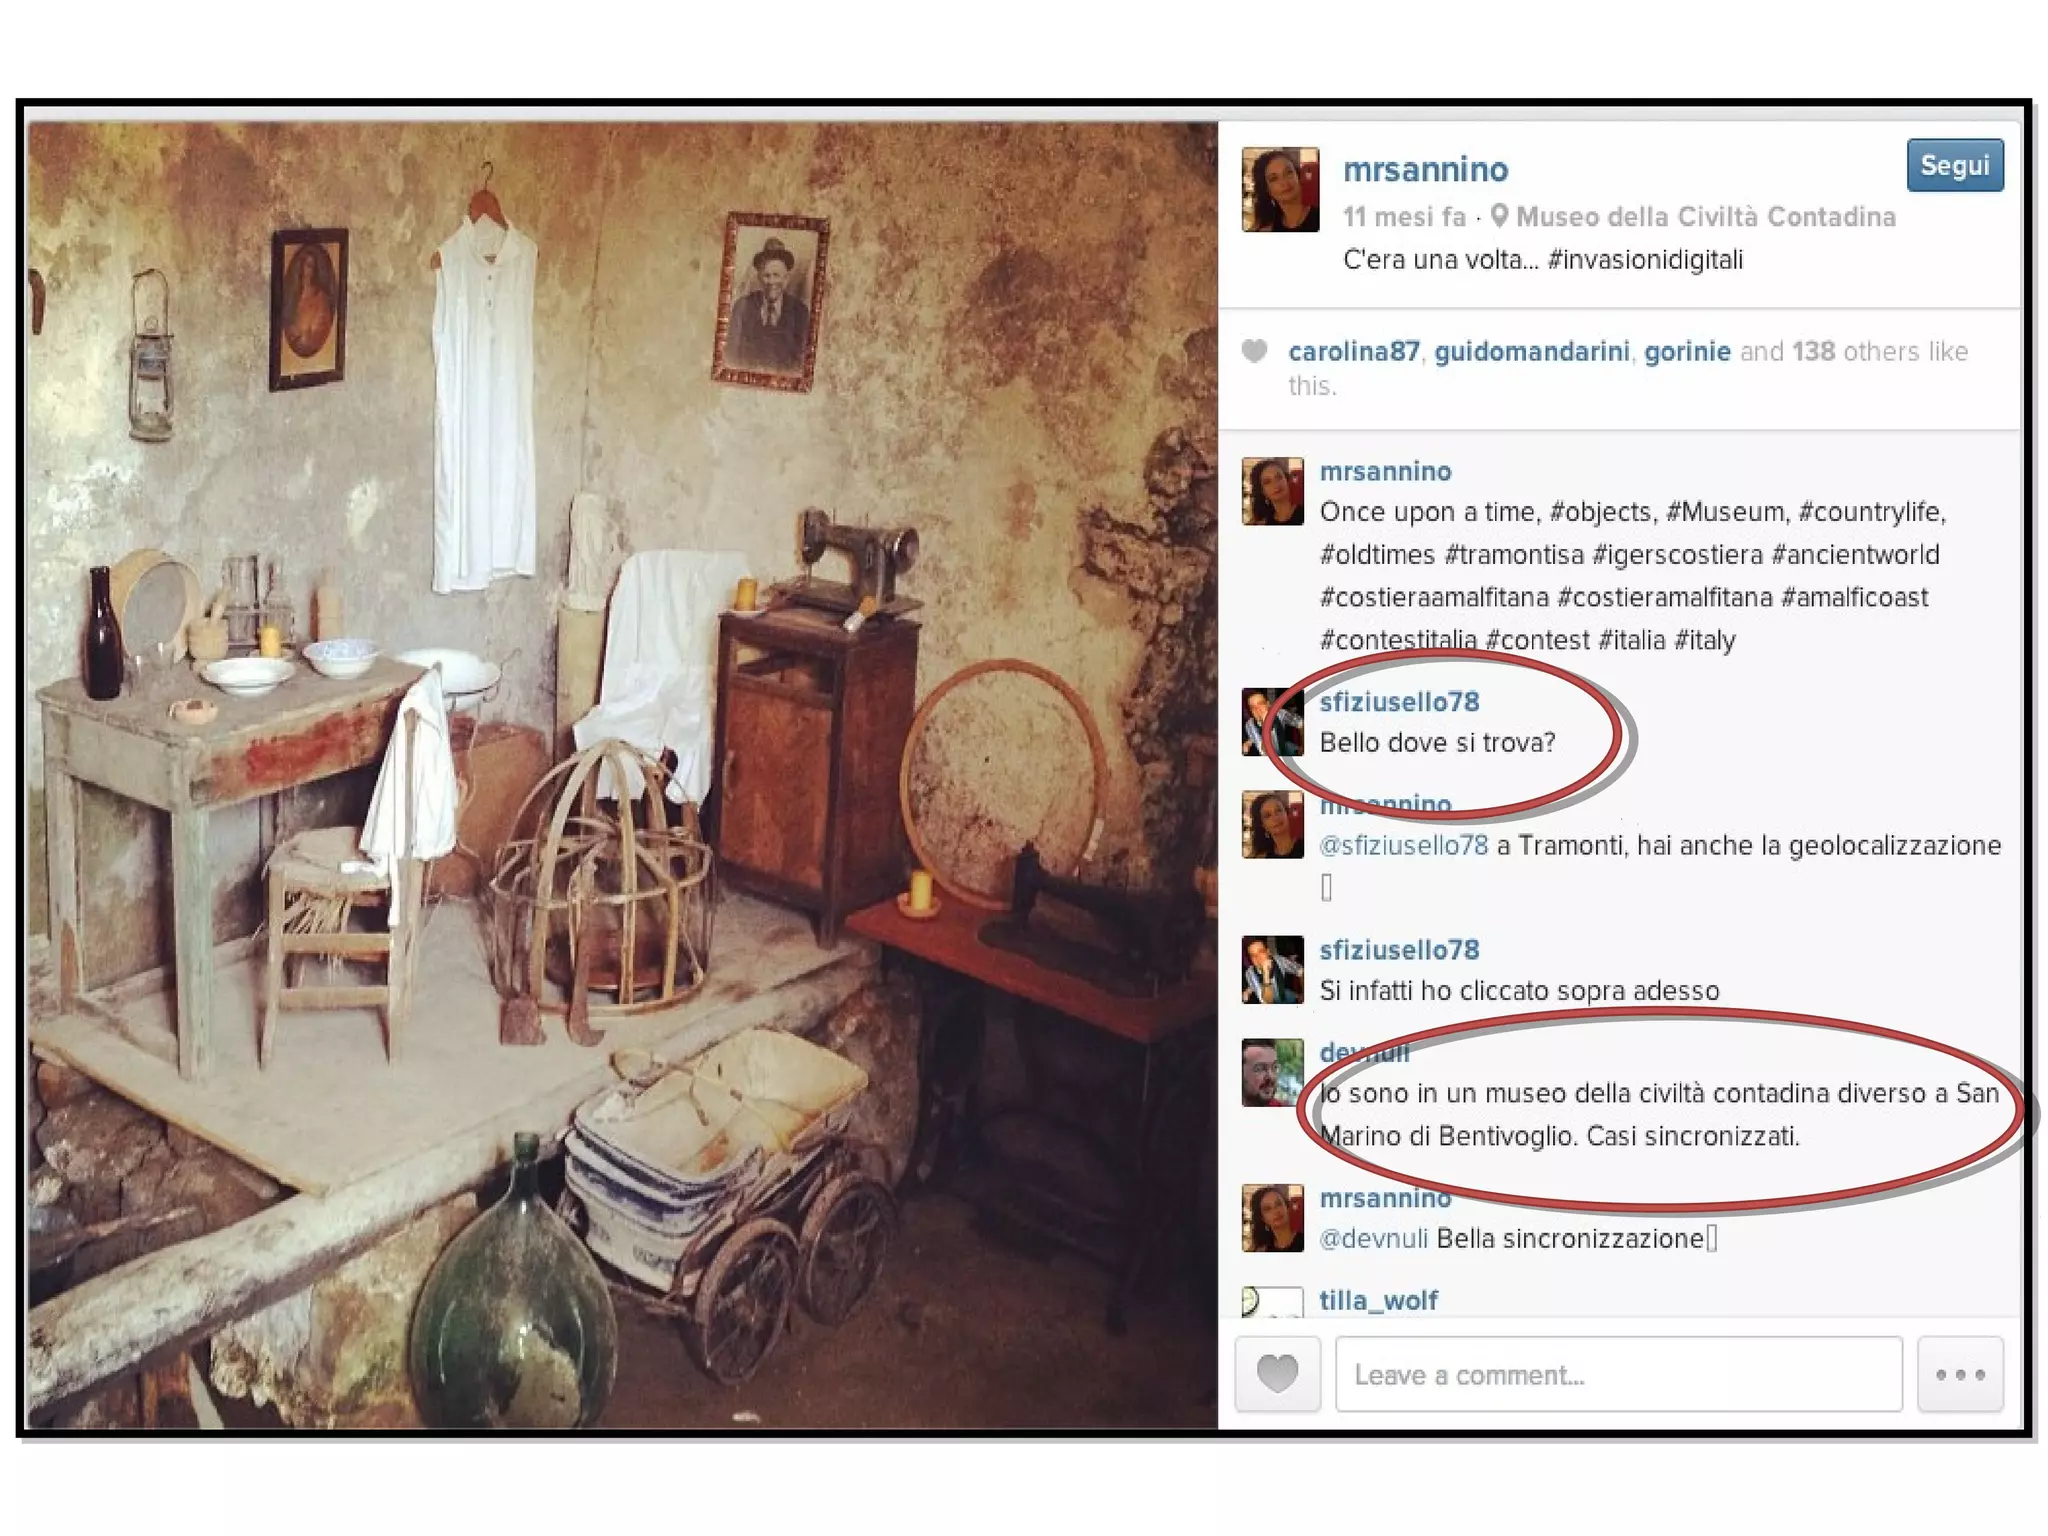Image resolution: width=2048 pixels, height=1536 pixels.
Task: Click the heart like button
Action: (x=1277, y=1374)
